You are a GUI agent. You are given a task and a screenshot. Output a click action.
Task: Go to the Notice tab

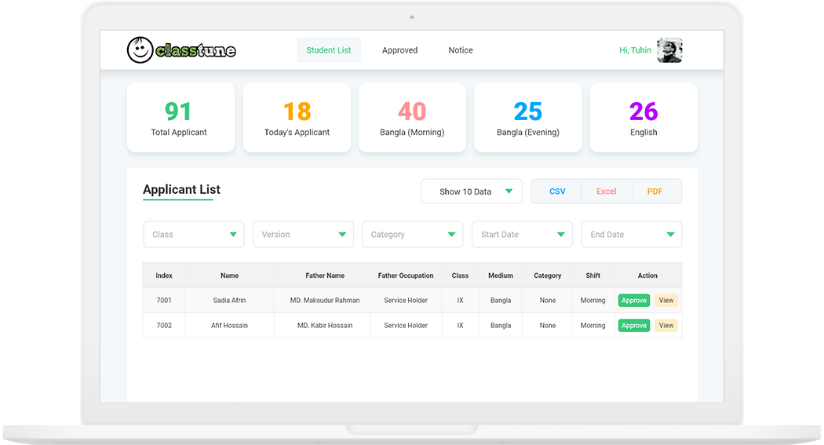click(x=460, y=50)
